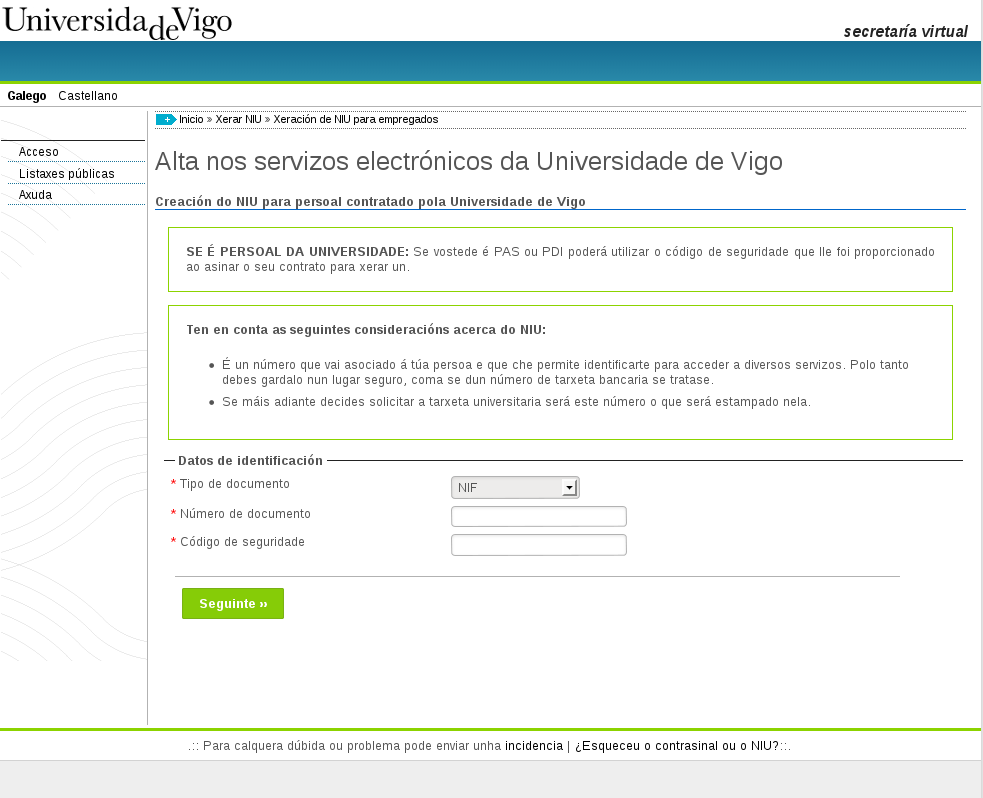Open the incidencia link in the footer
The height and width of the screenshot is (798, 983).
tap(534, 746)
